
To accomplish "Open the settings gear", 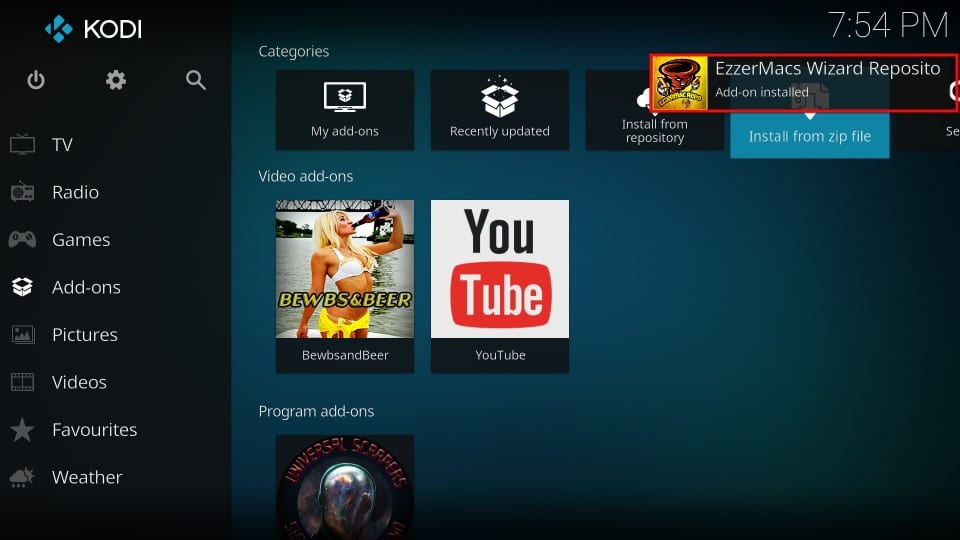I will pos(116,80).
